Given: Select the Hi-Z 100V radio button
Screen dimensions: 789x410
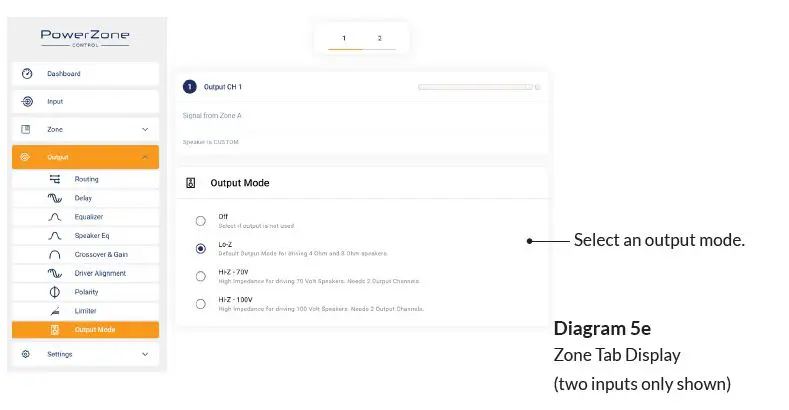Looking at the screenshot, I should [x=201, y=303].
